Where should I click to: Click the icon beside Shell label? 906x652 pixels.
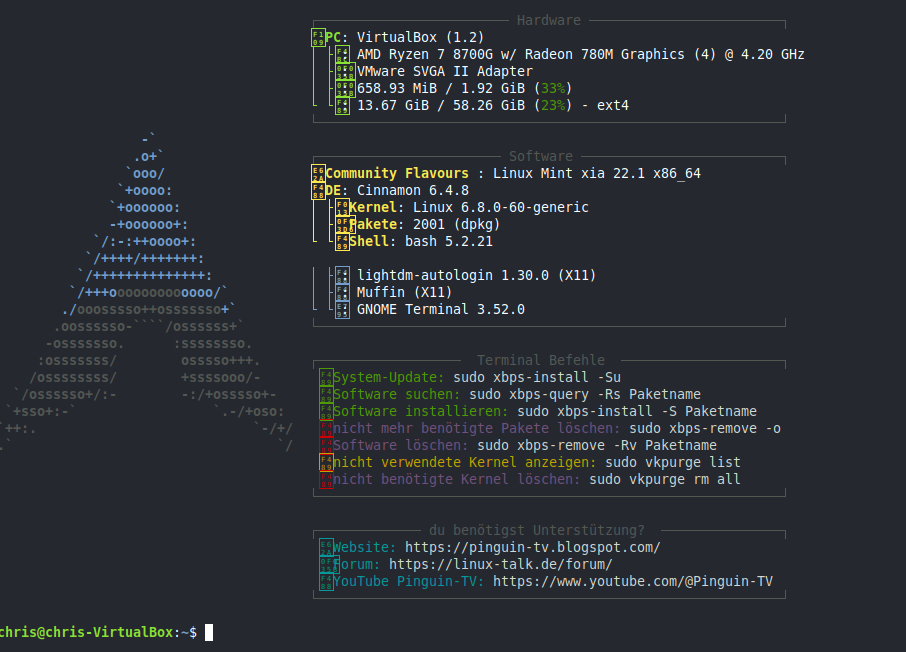(342, 241)
